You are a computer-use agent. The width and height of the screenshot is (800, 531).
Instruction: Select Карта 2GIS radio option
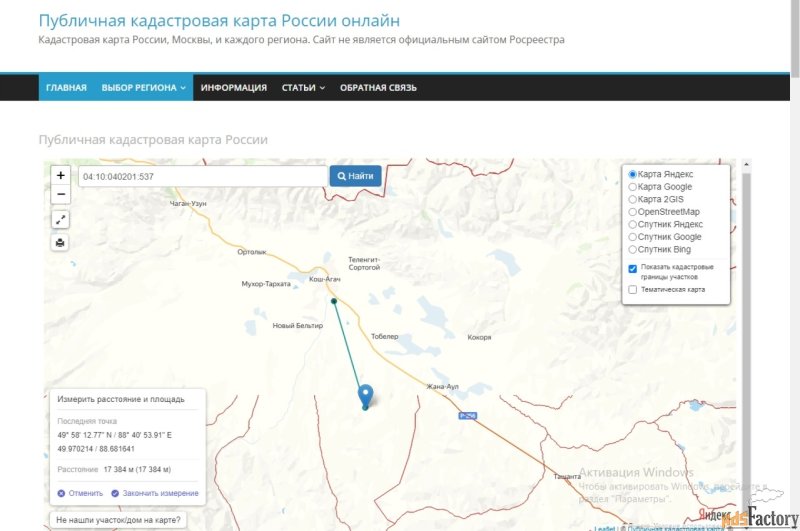633,199
